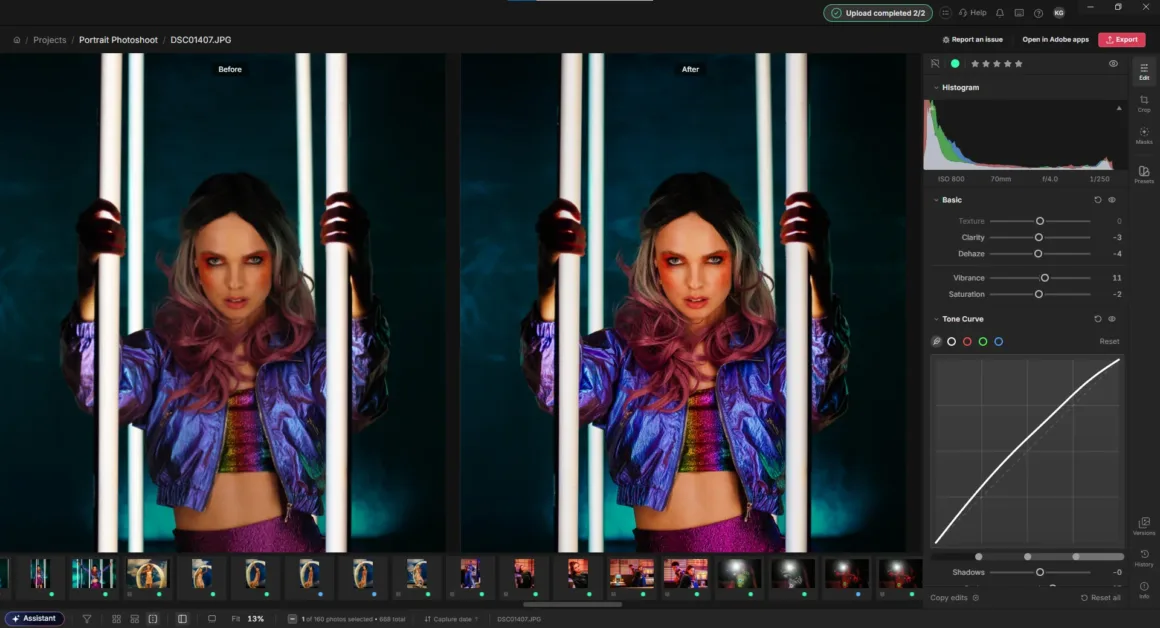Image resolution: width=1160 pixels, height=628 pixels.
Task: Switch to small grid view icon
Action: tap(116, 618)
